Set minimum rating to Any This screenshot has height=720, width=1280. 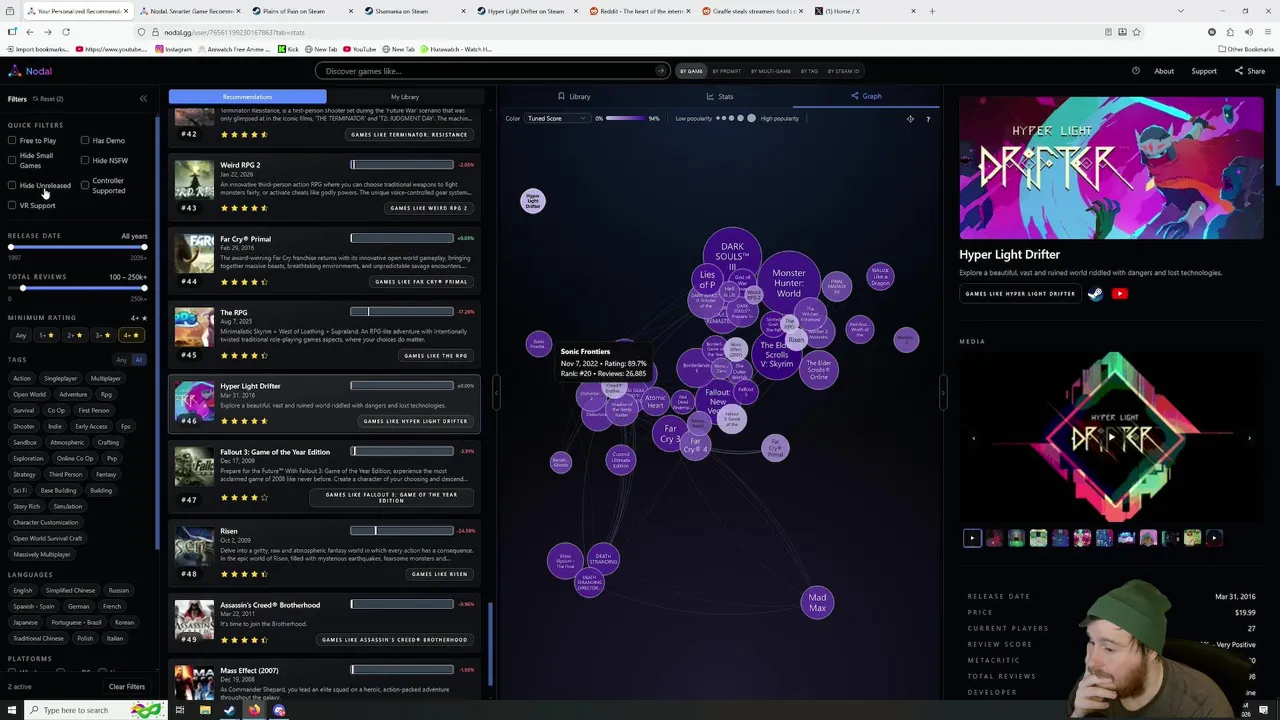click(21, 335)
